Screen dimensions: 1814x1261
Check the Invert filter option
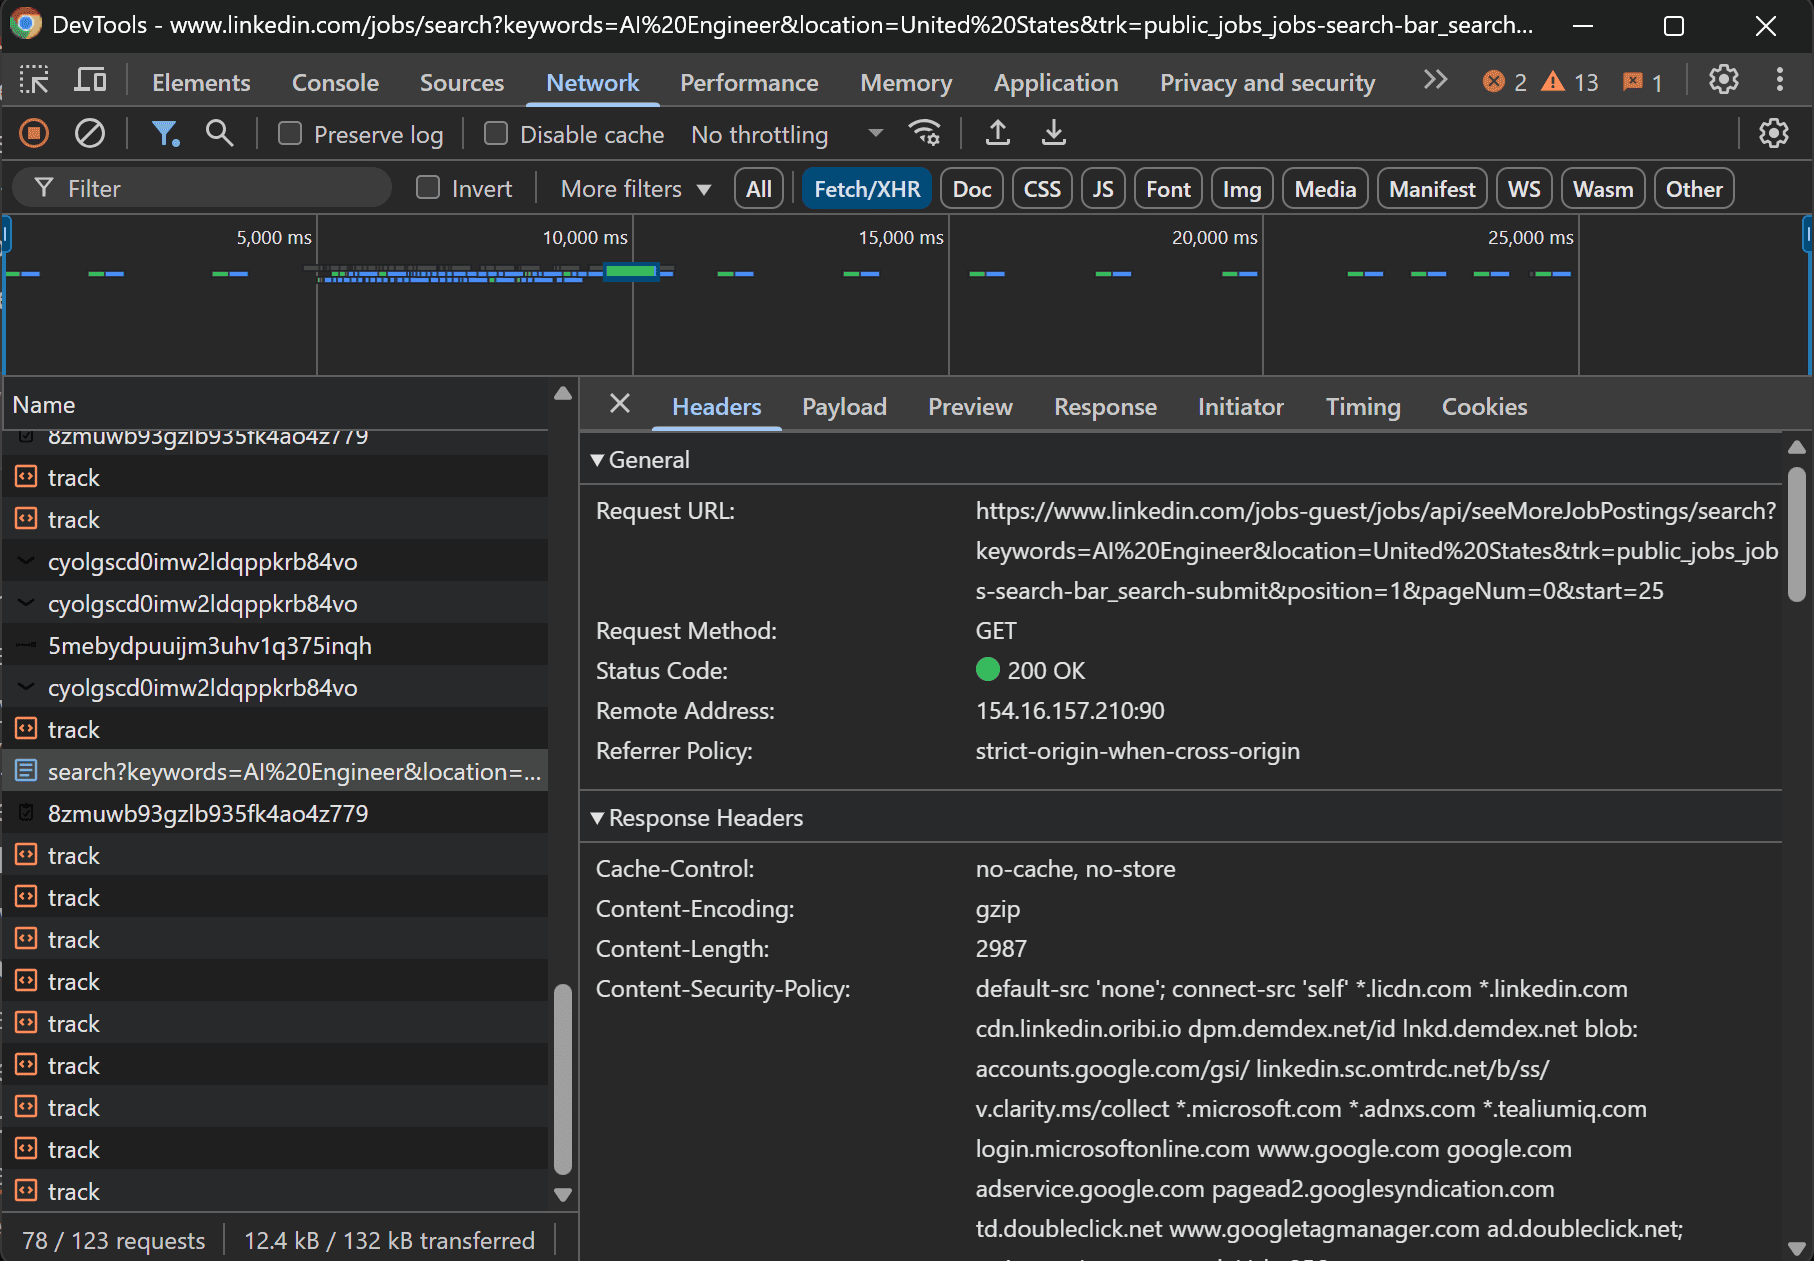[x=428, y=188]
